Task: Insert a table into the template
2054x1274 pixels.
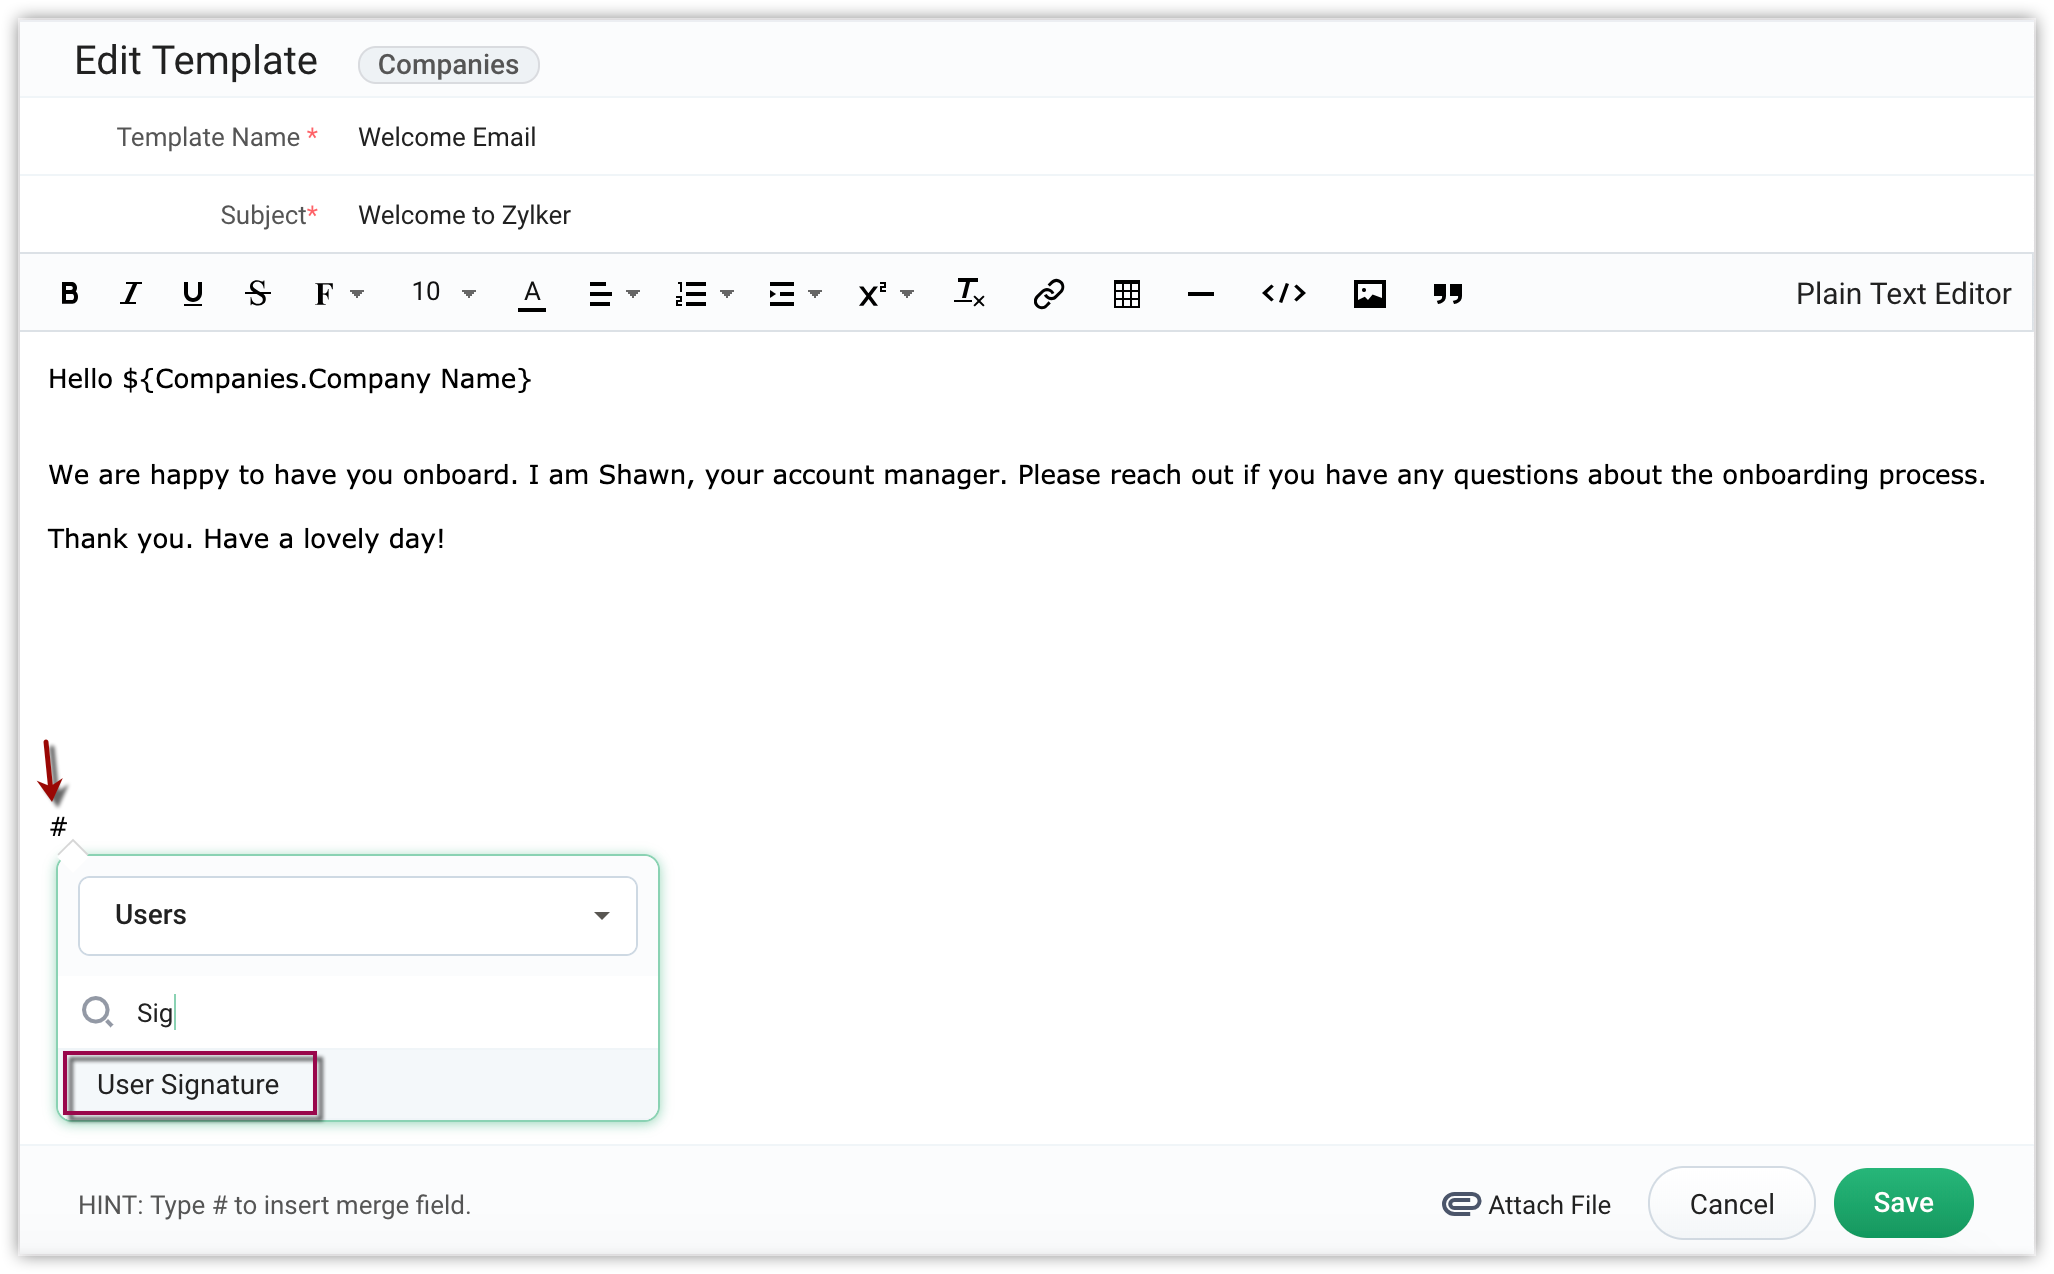Action: coord(1126,293)
